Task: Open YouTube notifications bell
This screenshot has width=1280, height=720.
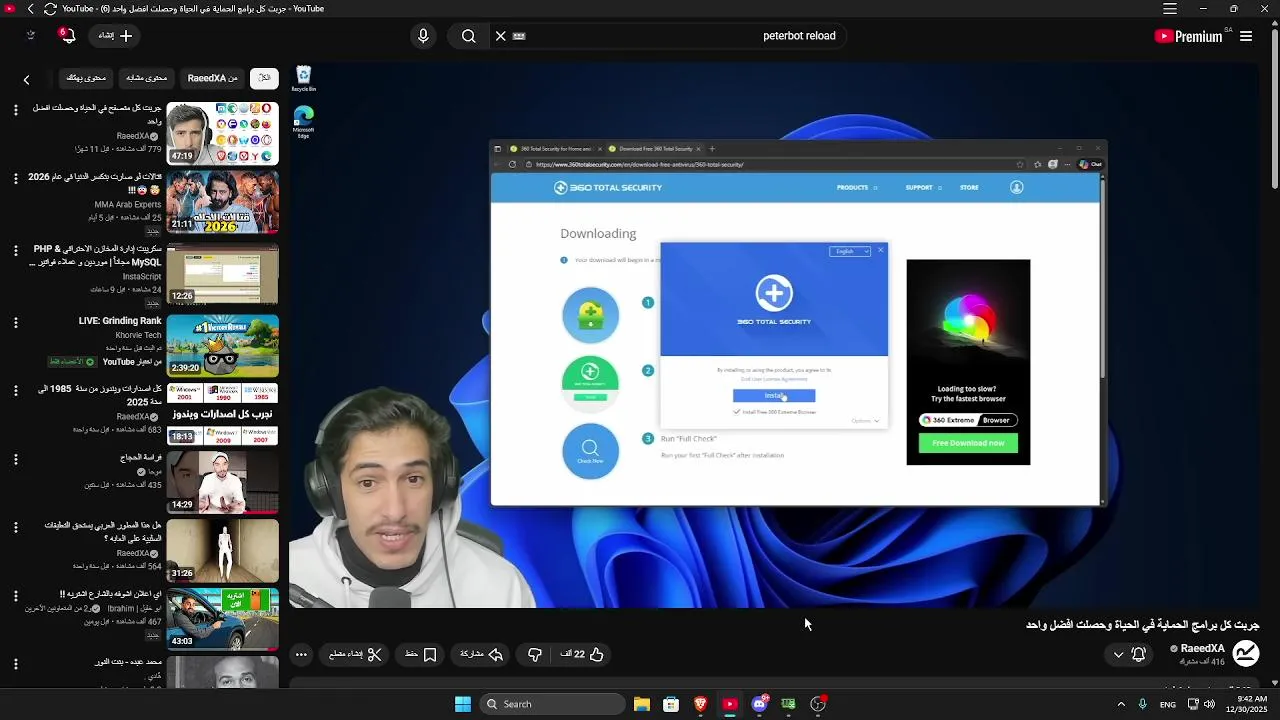Action: point(67,36)
